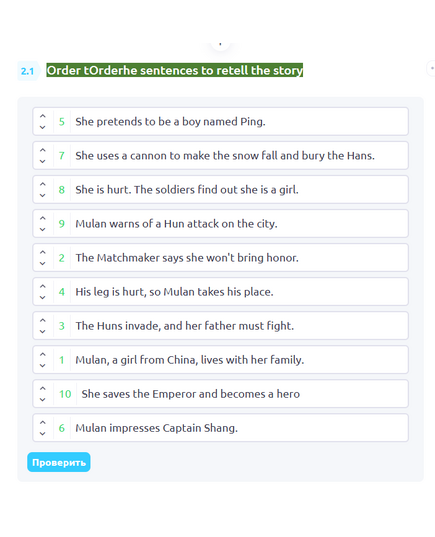Move 'Mulan impresses Captain Shang' down
Screen dimensions: 435x537
click(42, 434)
